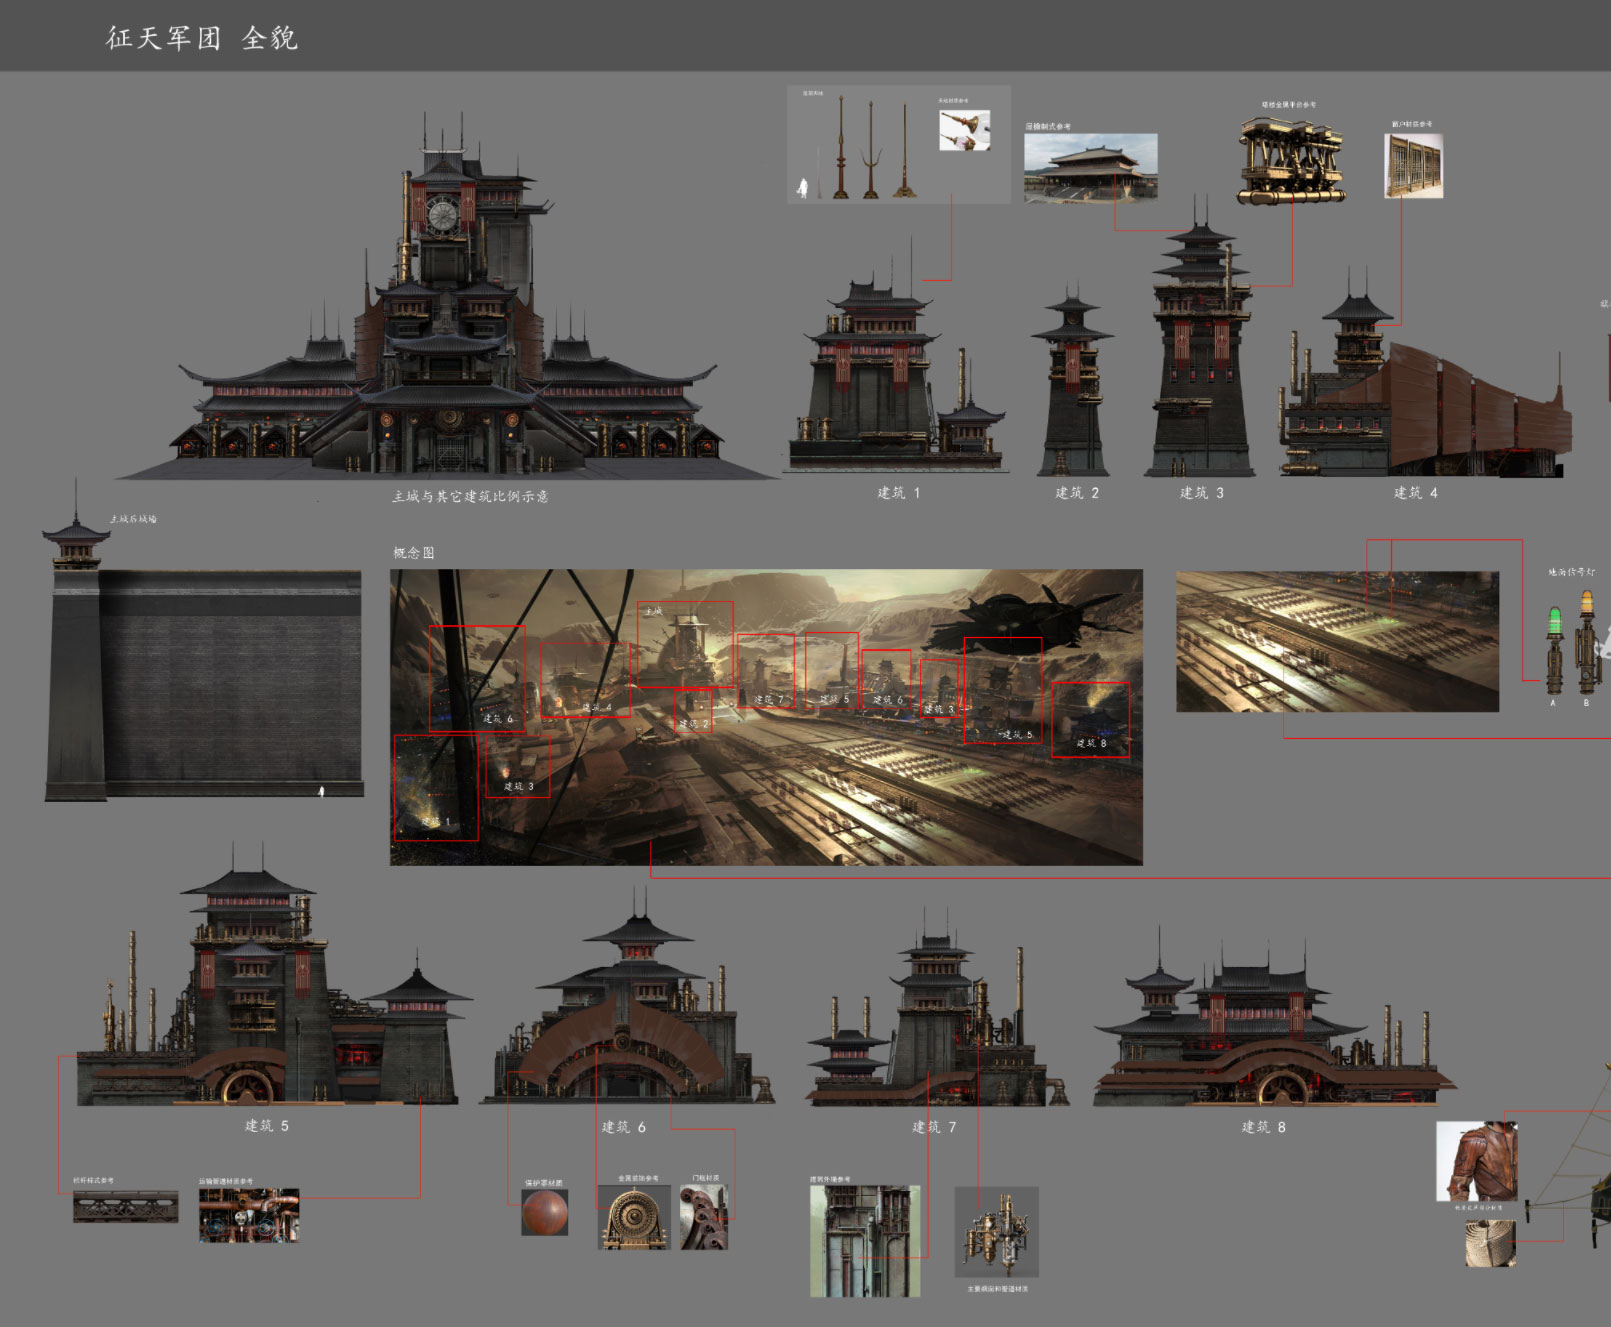
Task: Click the 建筑 1 label inside concept painting
Action: tap(436, 821)
